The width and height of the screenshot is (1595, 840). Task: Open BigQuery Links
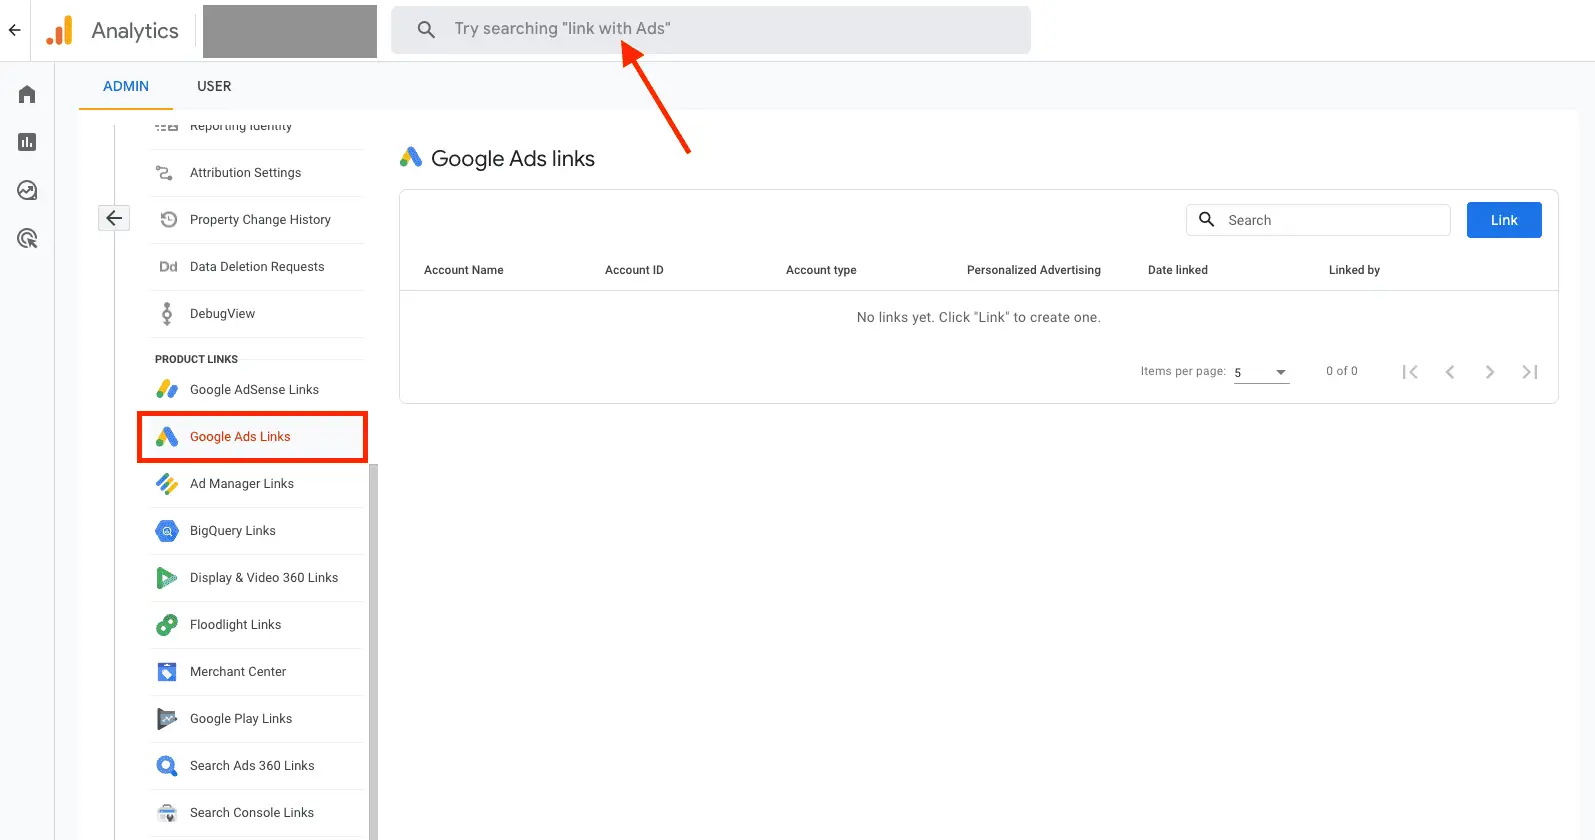(256, 531)
